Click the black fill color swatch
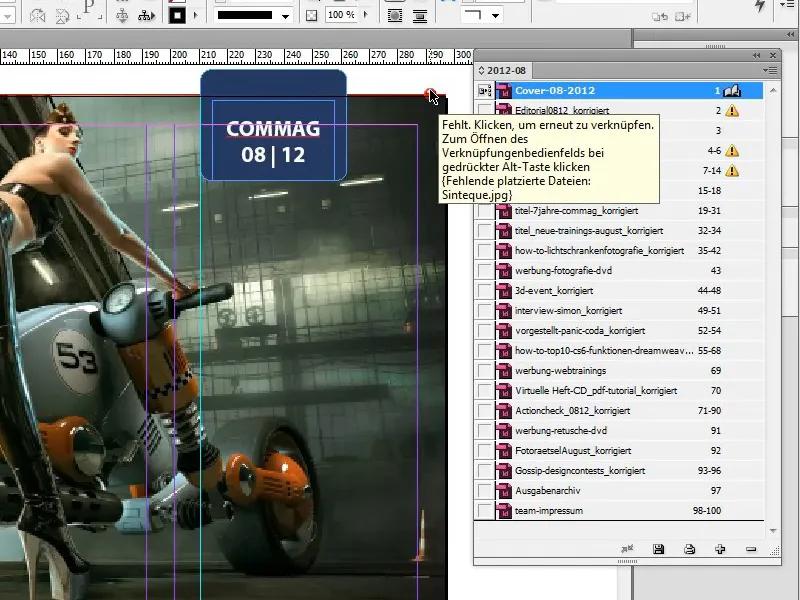The height and width of the screenshot is (600, 800). (x=177, y=16)
